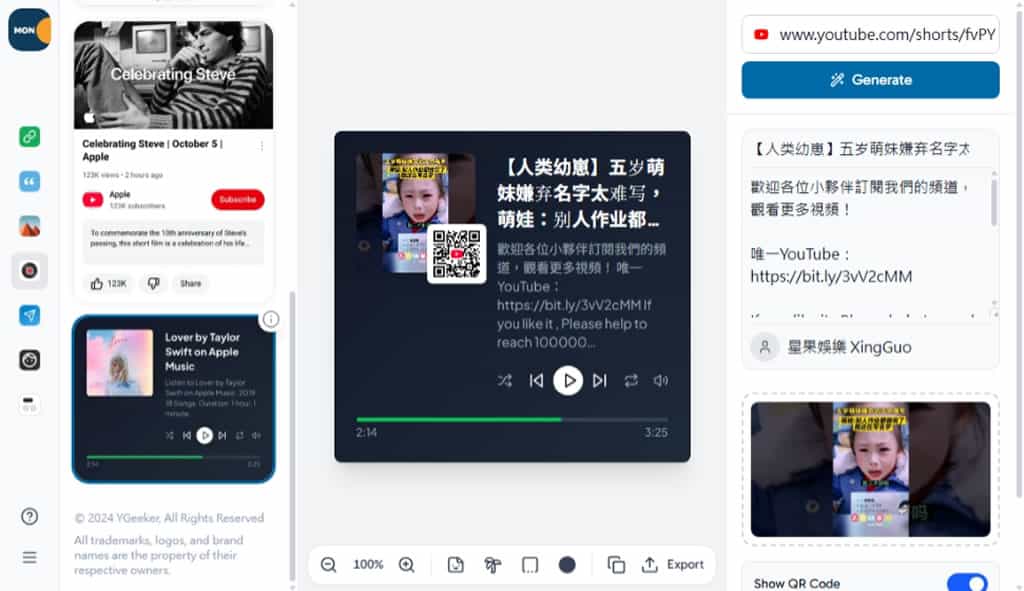Click the YouTube icon beside Apple channel
Screen dimensions: 1024x591
click(93, 200)
